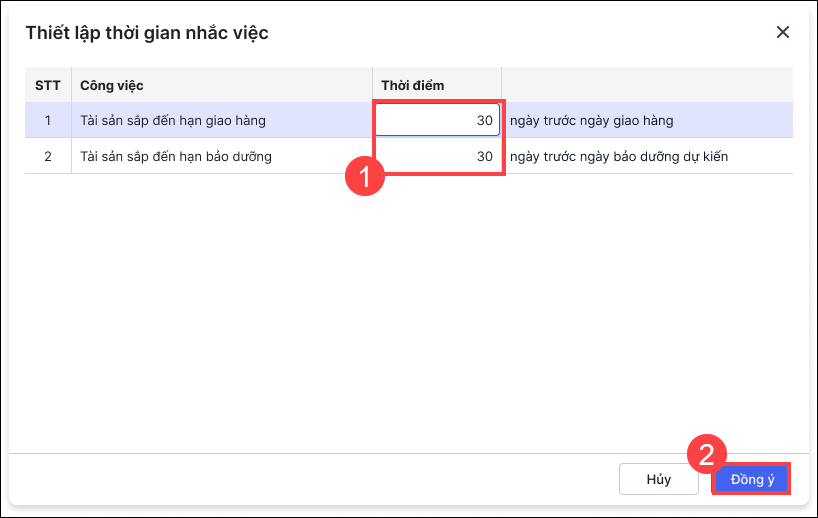Click the red step 1 badge

click(363, 178)
